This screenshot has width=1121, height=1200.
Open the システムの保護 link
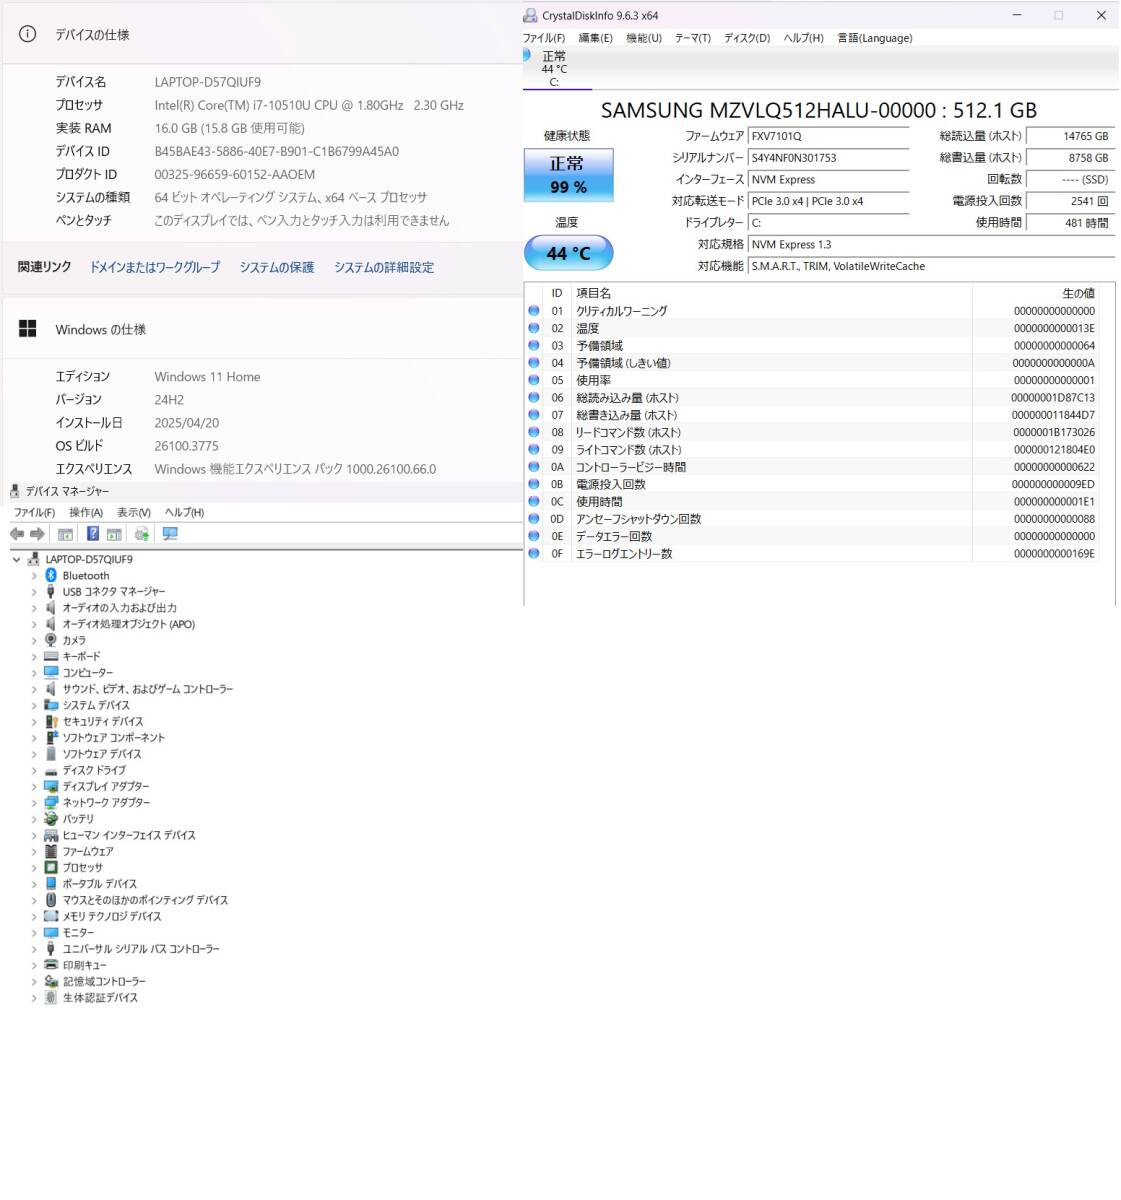[x=277, y=267]
